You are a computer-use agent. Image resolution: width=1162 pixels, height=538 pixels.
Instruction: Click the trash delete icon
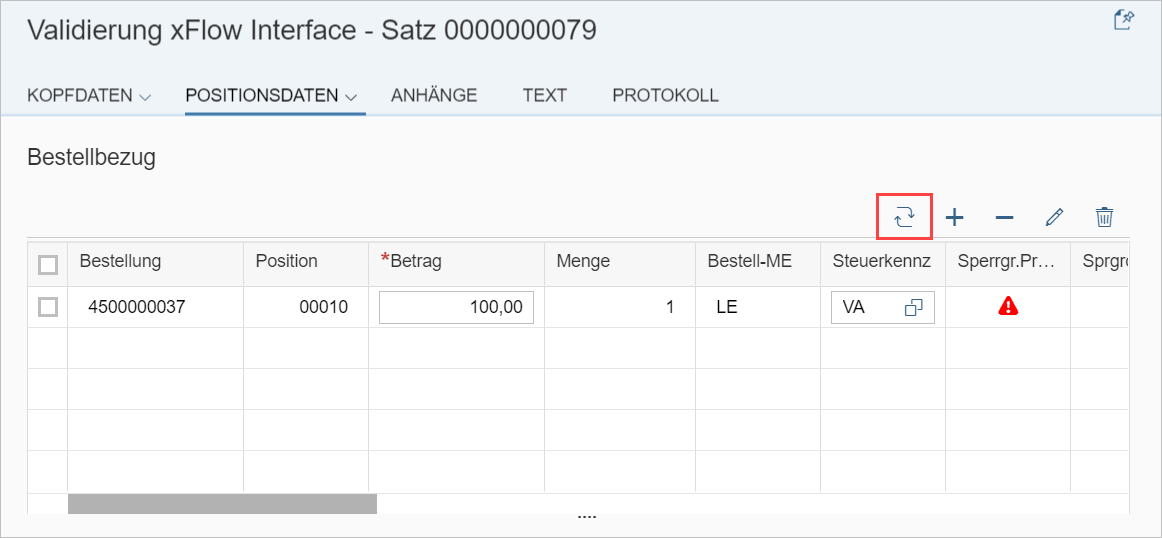pyautogui.click(x=1104, y=217)
